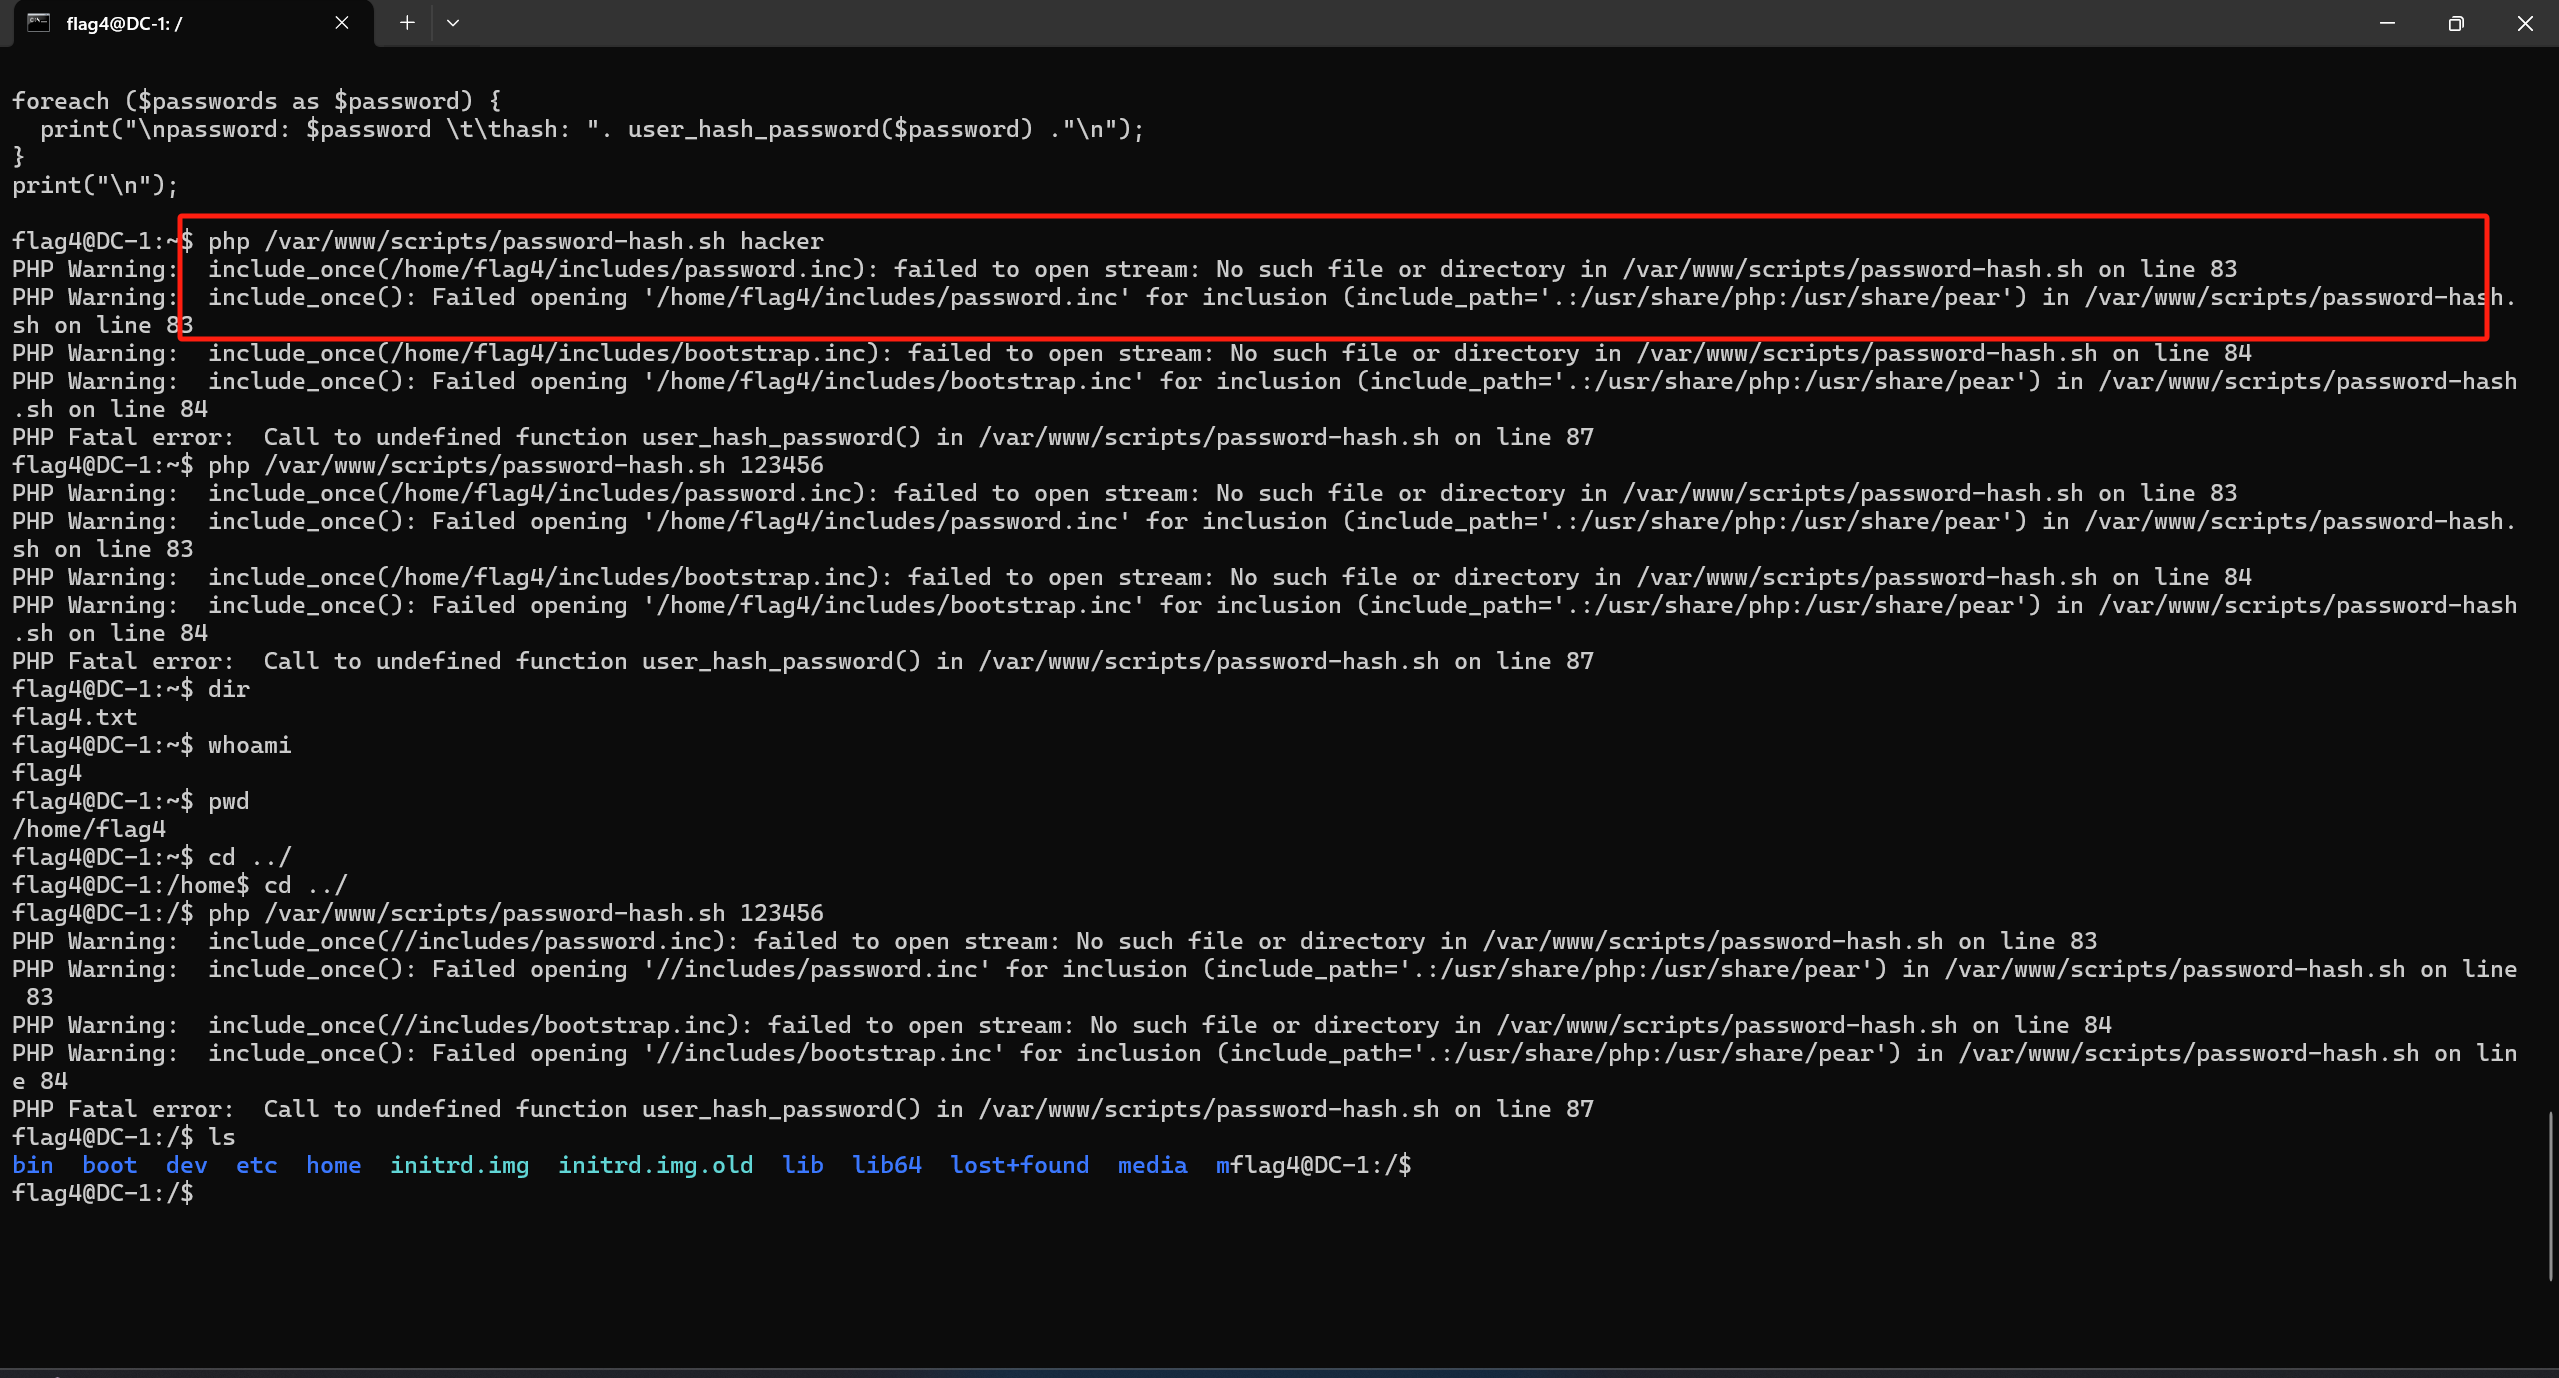Expand the new-tab profile dropdown chevron
Image resolution: width=2559 pixels, height=1378 pixels.
(453, 23)
